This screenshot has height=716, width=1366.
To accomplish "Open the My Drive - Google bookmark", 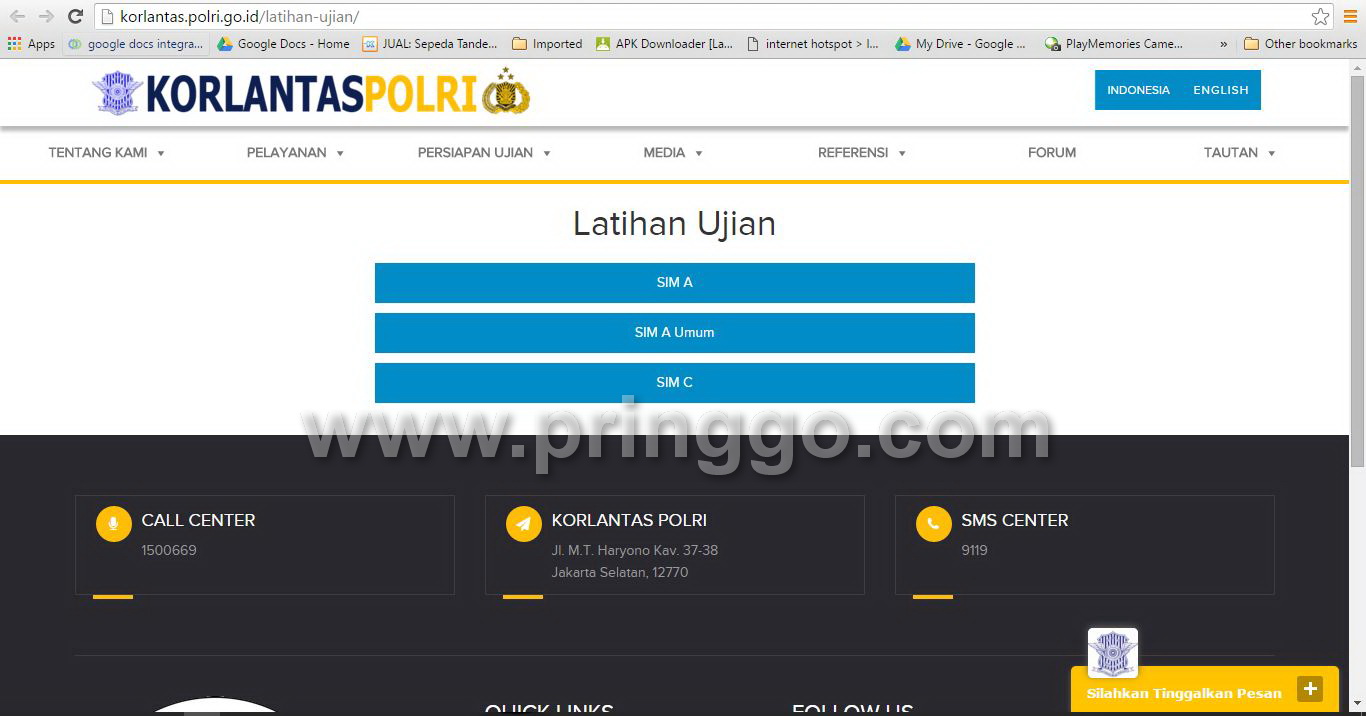I will (960, 44).
